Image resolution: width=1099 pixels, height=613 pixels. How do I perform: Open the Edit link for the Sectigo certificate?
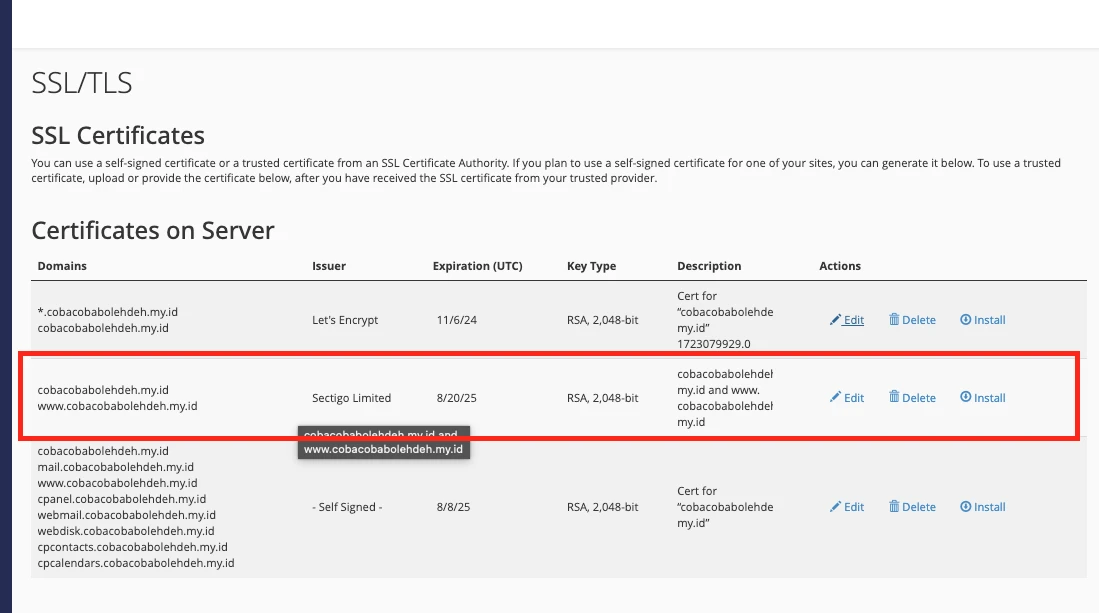tap(848, 397)
